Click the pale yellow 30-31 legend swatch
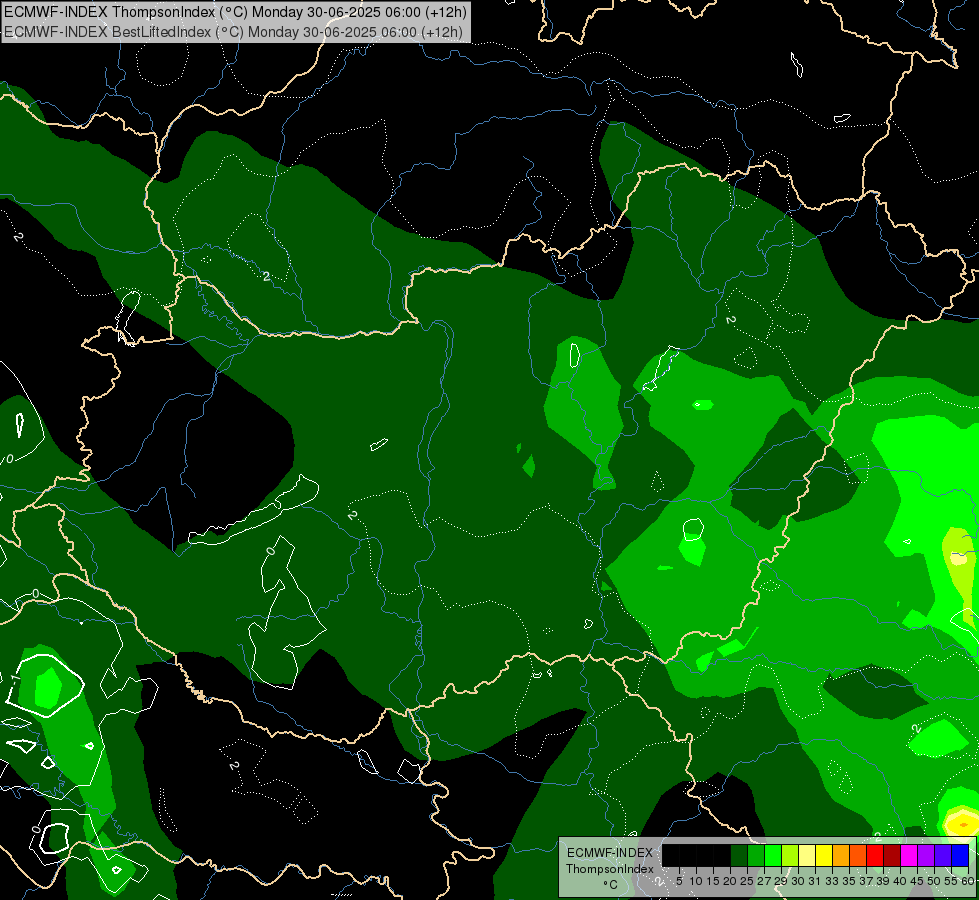 [807, 855]
